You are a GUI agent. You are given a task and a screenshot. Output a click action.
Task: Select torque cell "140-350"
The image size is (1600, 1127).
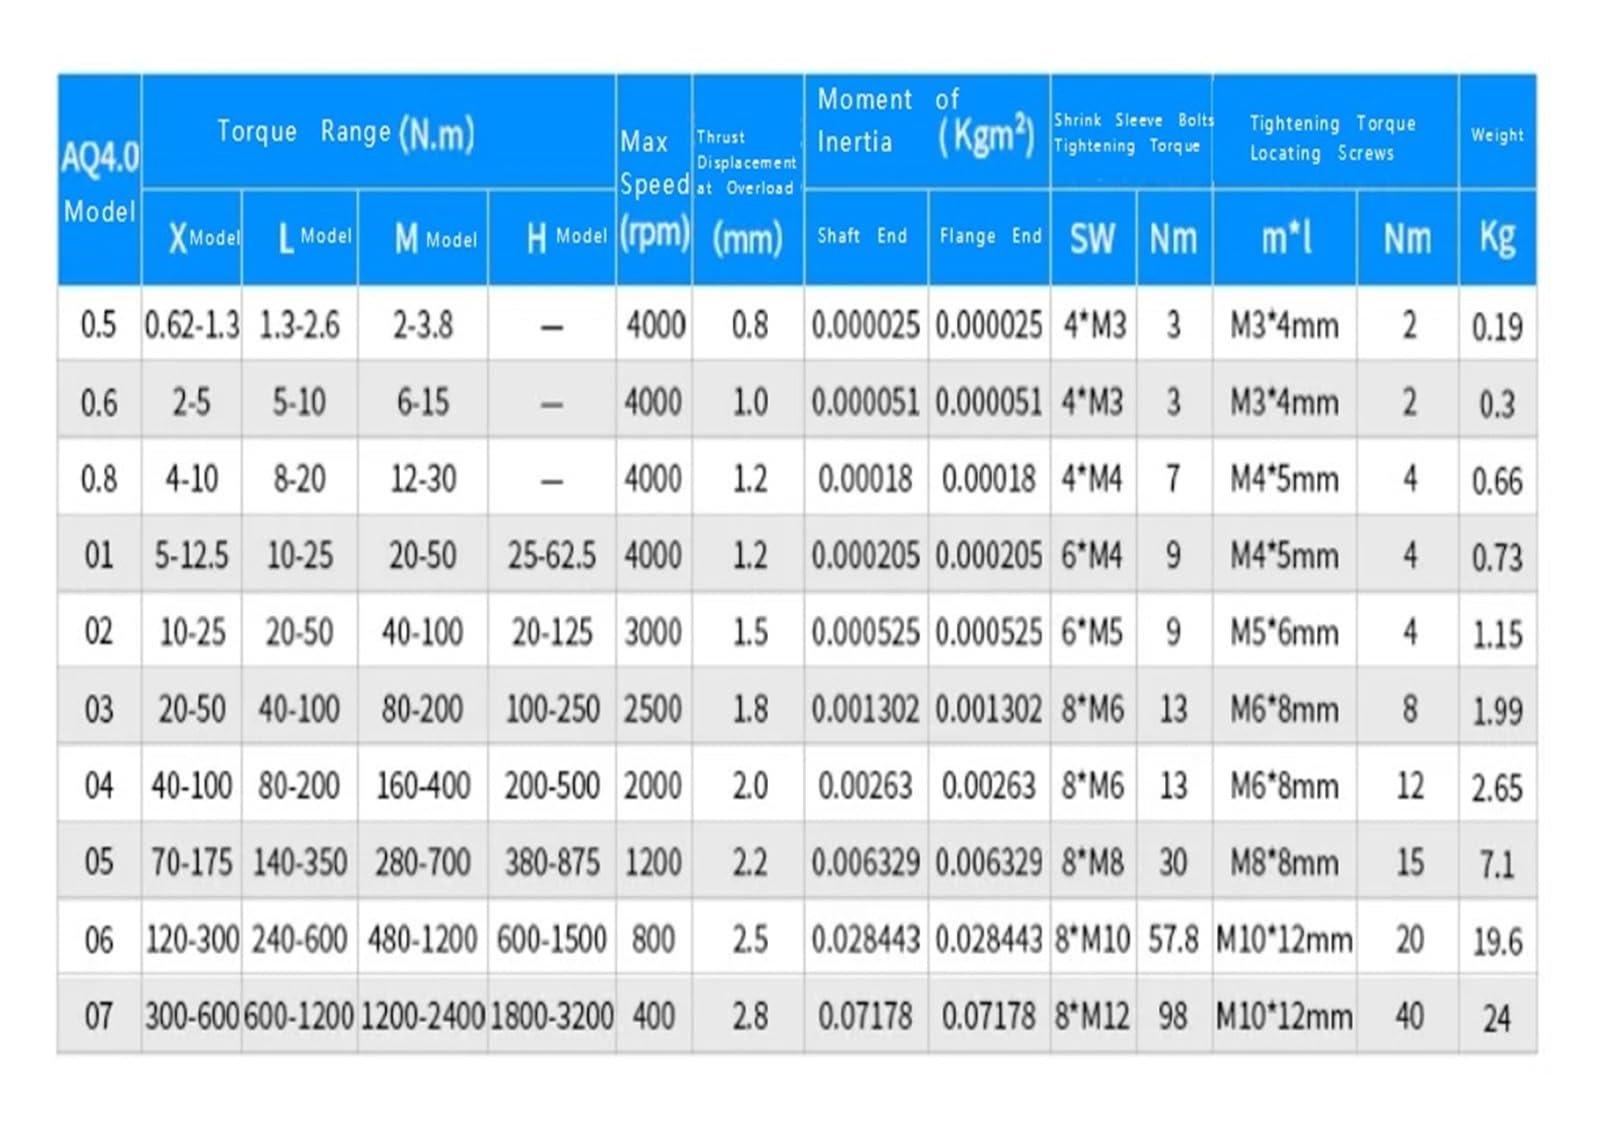pyautogui.click(x=299, y=862)
